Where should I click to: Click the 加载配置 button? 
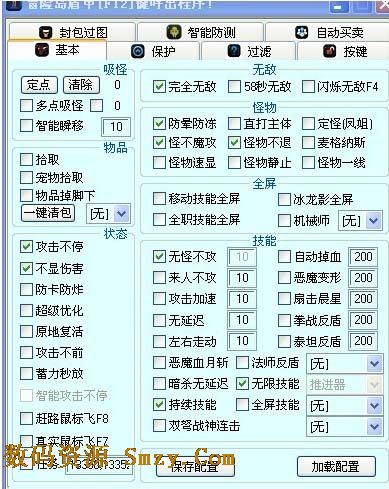[x=336, y=466]
